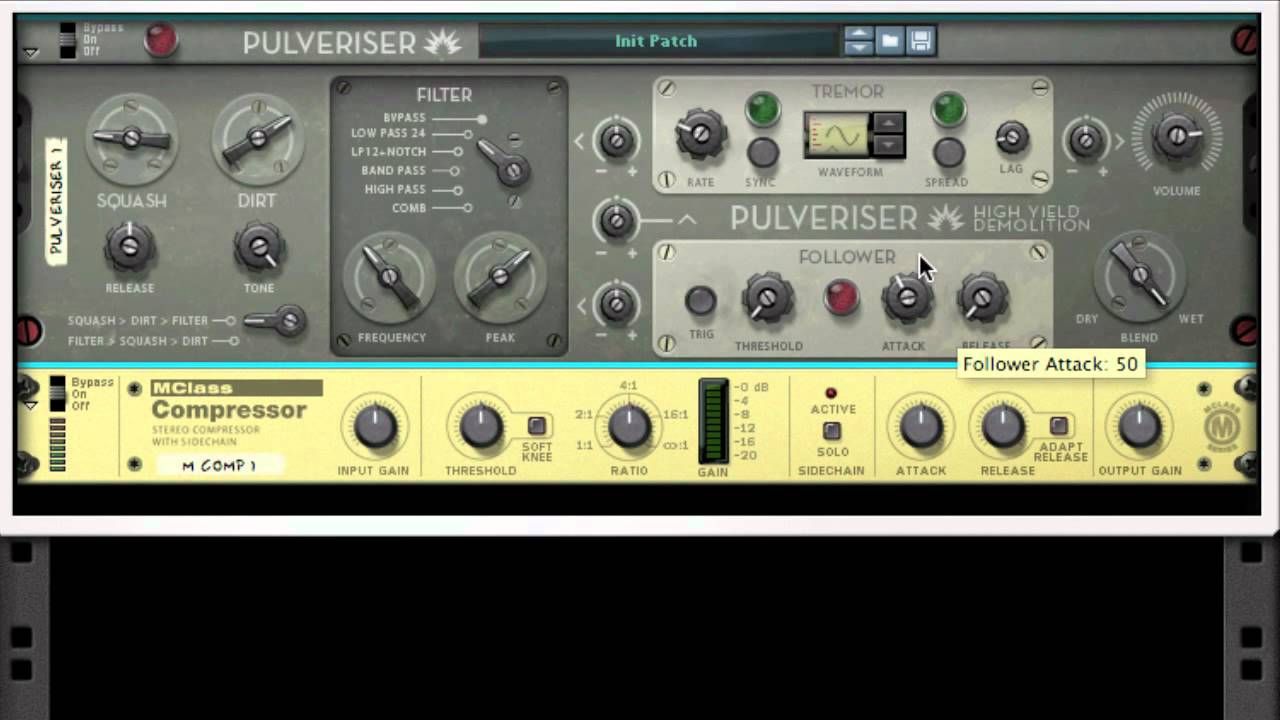
Task: Click the compressor Input Gain knob
Action: [x=374, y=428]
